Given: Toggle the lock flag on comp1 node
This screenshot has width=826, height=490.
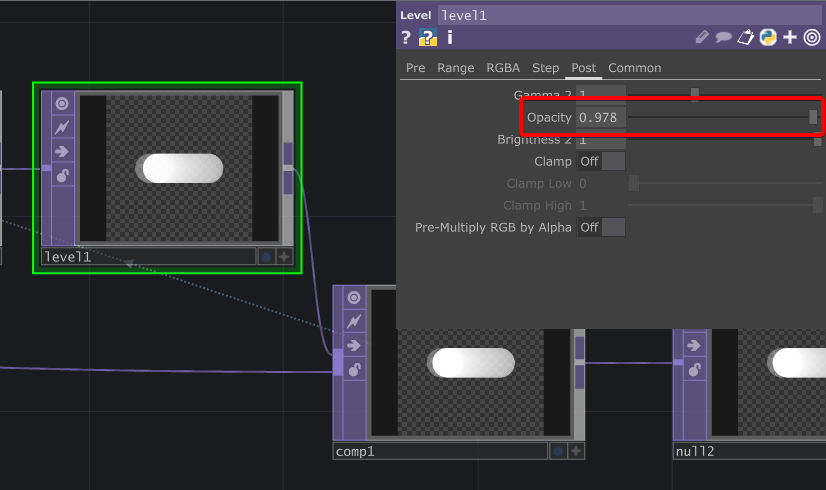Looking at the screenshot, I should pyautogui.click(x=354, y=369).
